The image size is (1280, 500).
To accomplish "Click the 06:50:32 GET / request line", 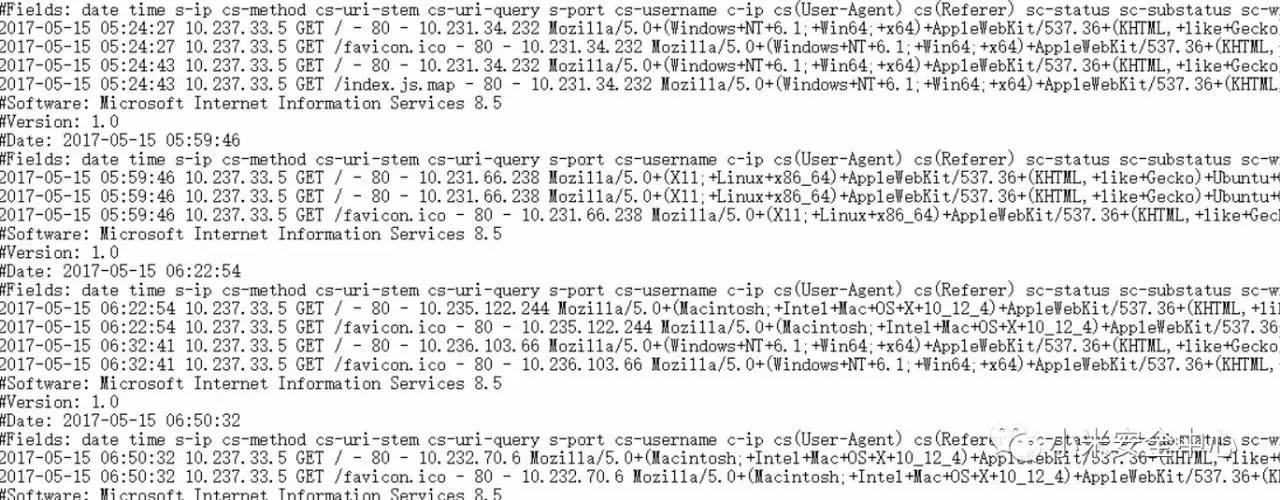I will pyautogui.click(x=640, y=458).
